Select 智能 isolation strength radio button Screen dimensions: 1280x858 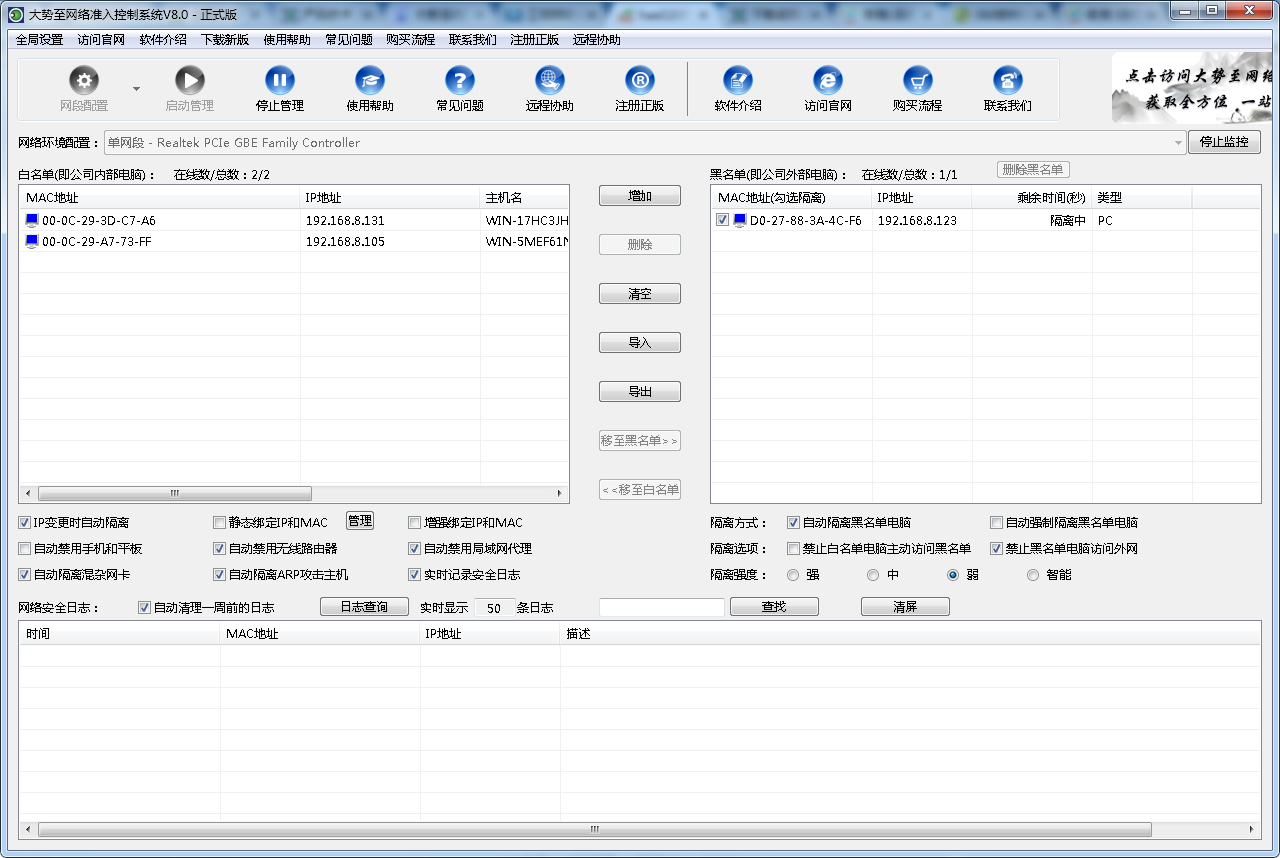[x=1033, y=575]
